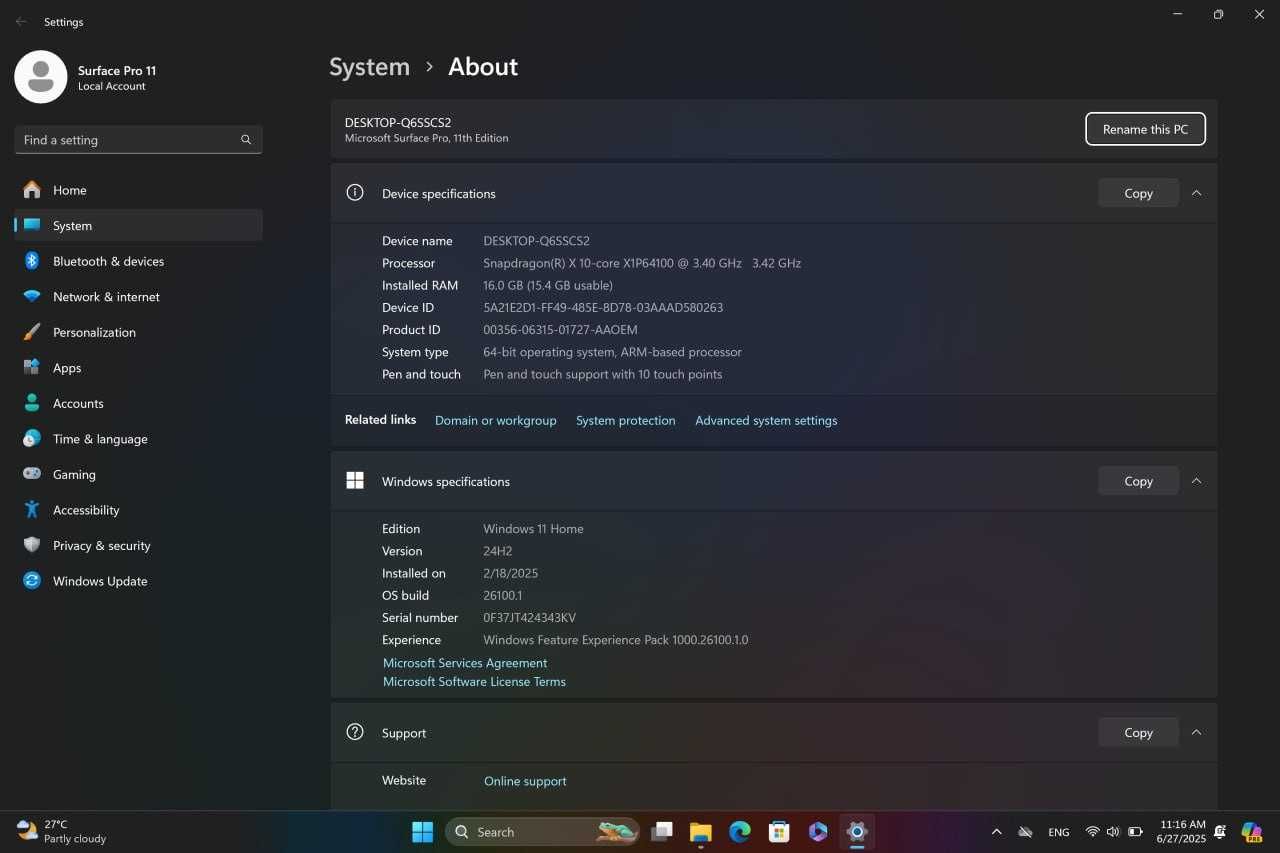Select System in the sidebar

[138, 226]
